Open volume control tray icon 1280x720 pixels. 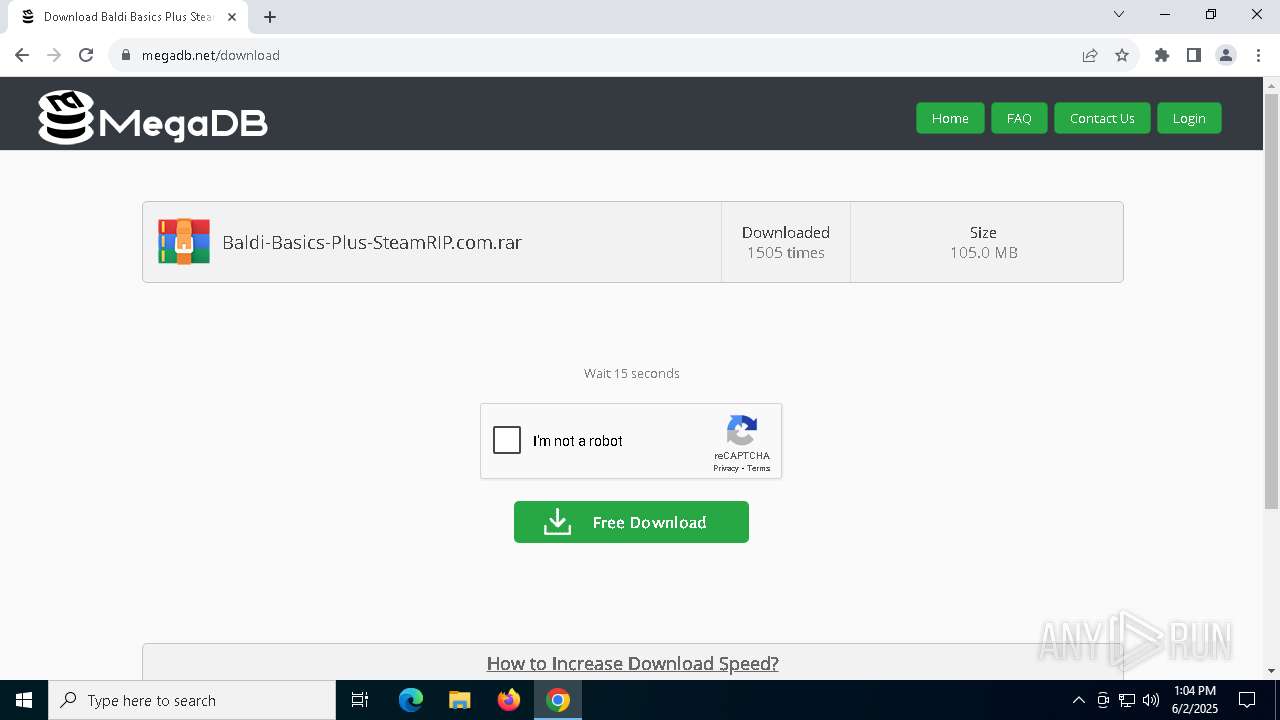[x=1151, y=700]
